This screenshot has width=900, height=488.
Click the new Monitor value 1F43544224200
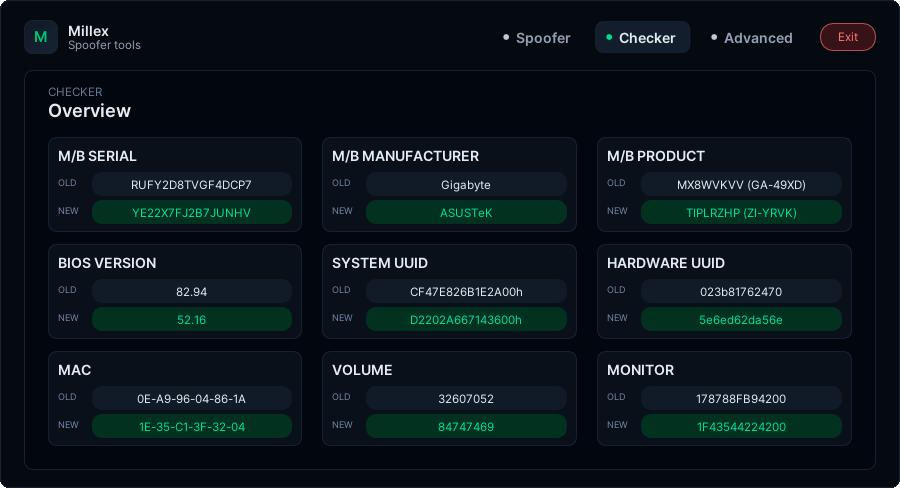click(x=741, y=426)
